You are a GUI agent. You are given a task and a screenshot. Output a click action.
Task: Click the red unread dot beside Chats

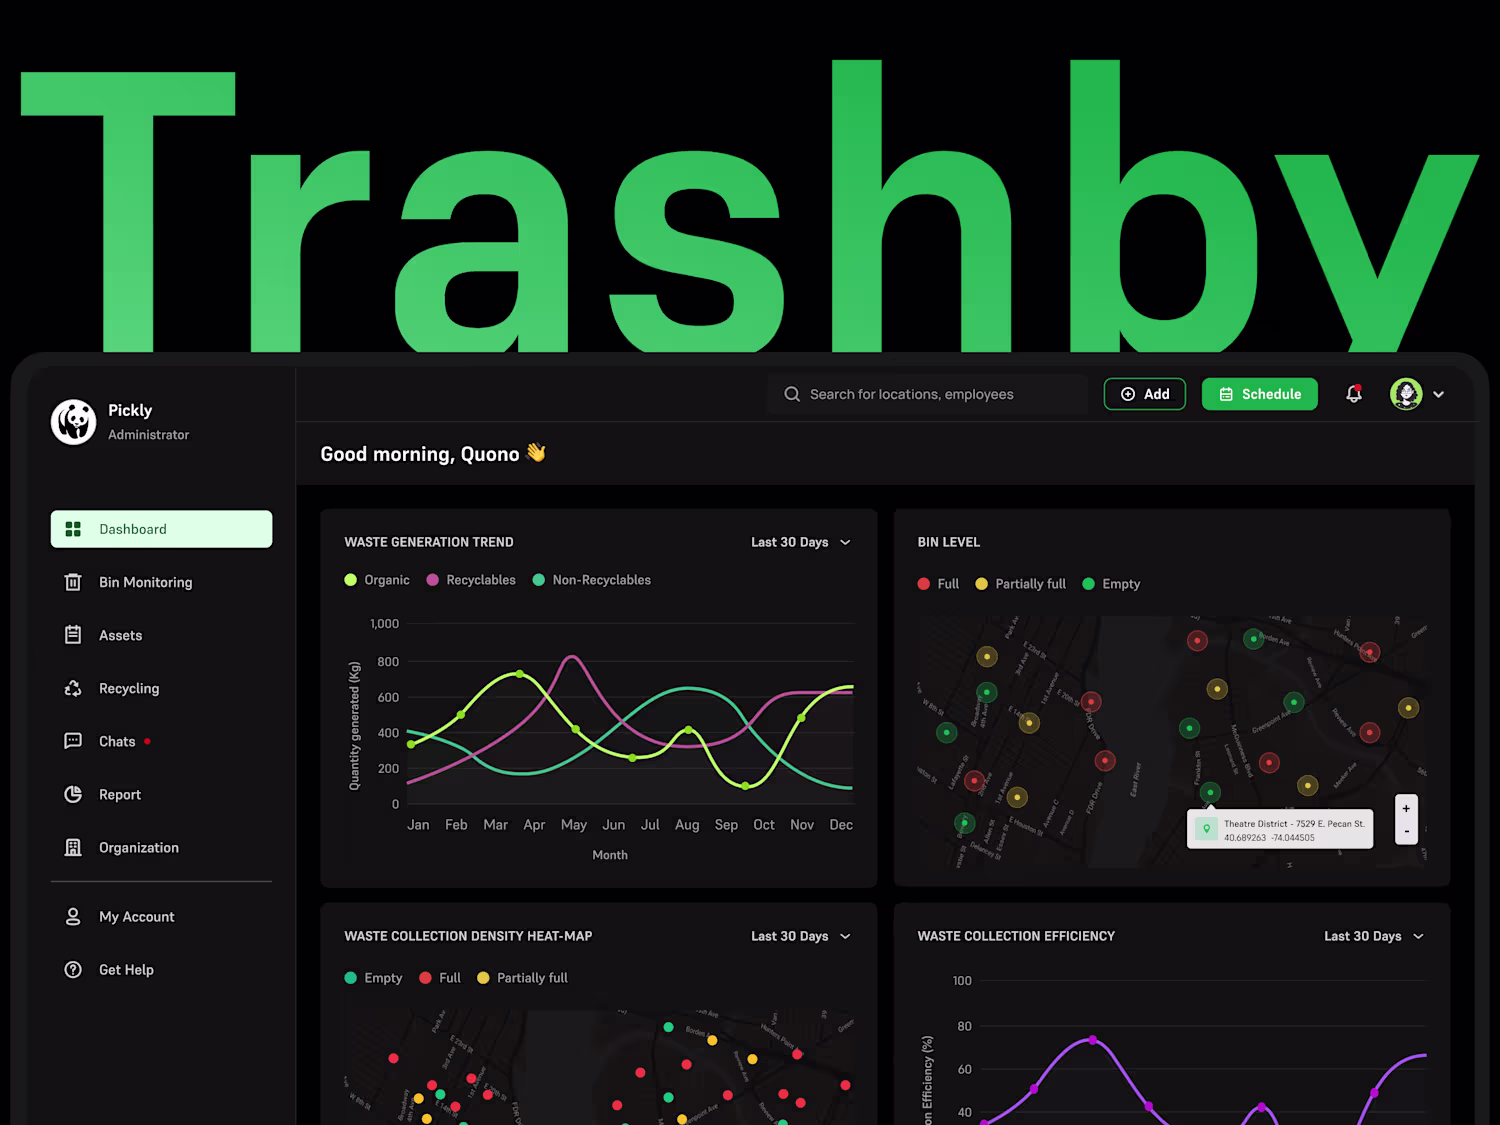click(147, 741)
